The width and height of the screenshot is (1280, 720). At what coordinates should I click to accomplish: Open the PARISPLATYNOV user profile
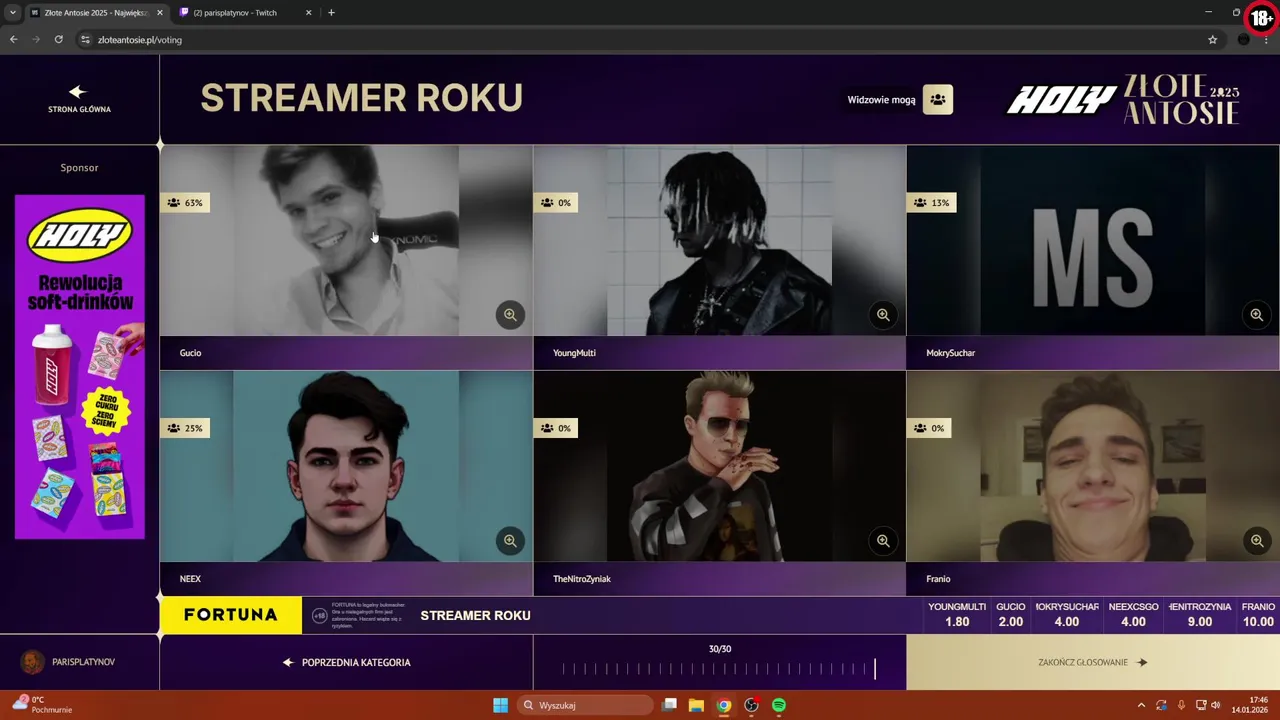tap(68, 662)
